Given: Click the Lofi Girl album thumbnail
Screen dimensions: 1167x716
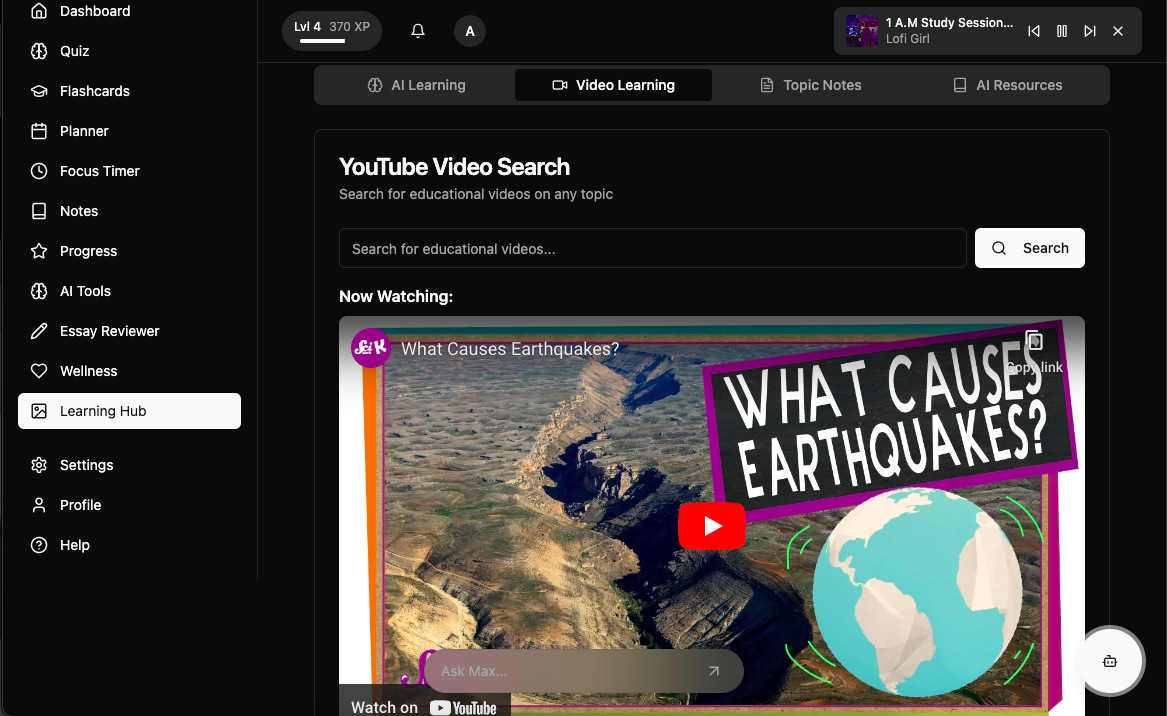Looking at the screenshot, I should click(862, 31).
